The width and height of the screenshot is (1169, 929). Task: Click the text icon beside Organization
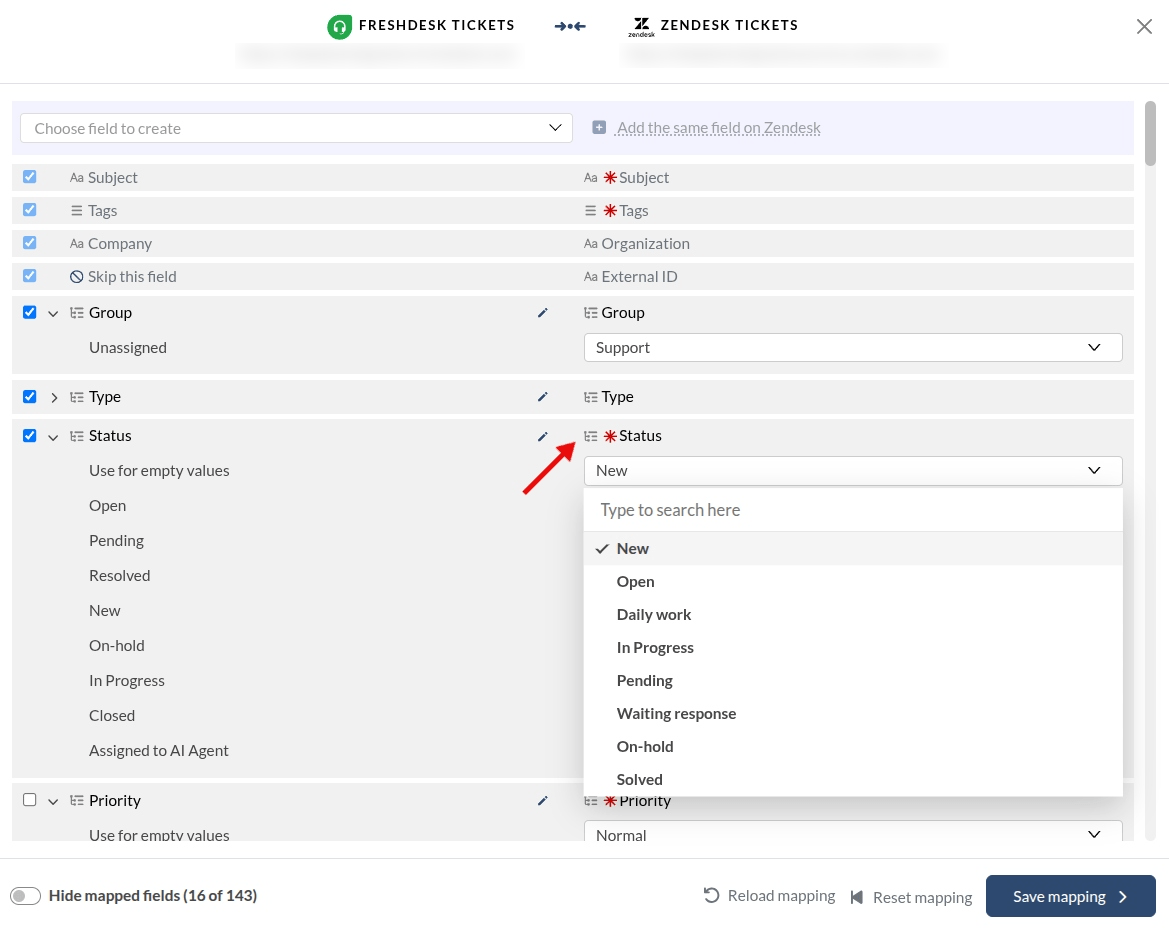[x=590, y=244]
